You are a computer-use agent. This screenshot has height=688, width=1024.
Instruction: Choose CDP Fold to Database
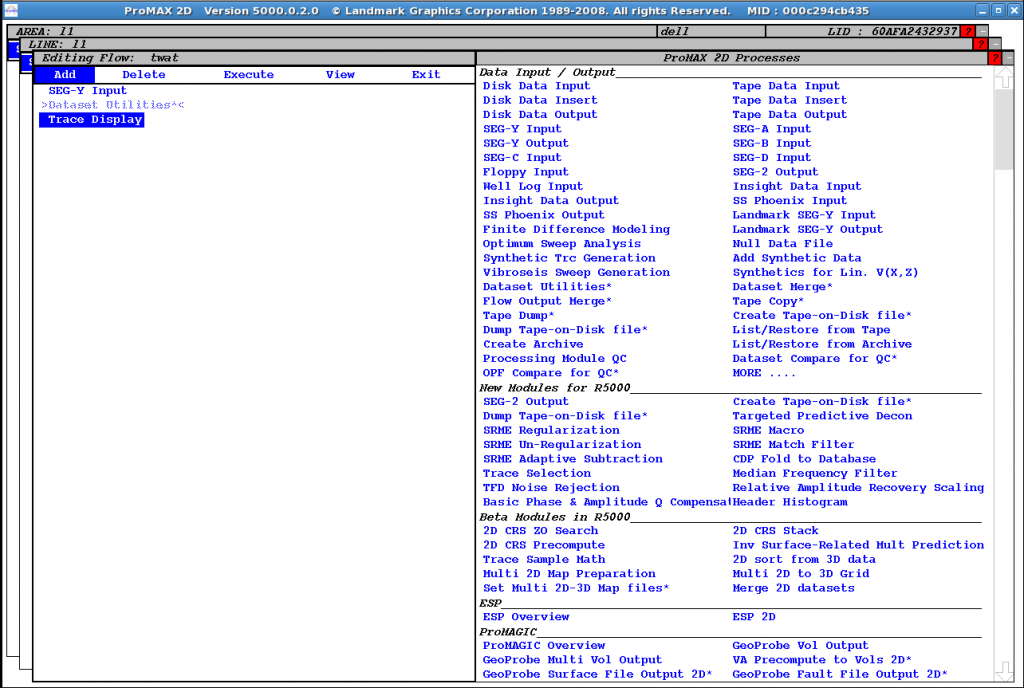804,459
